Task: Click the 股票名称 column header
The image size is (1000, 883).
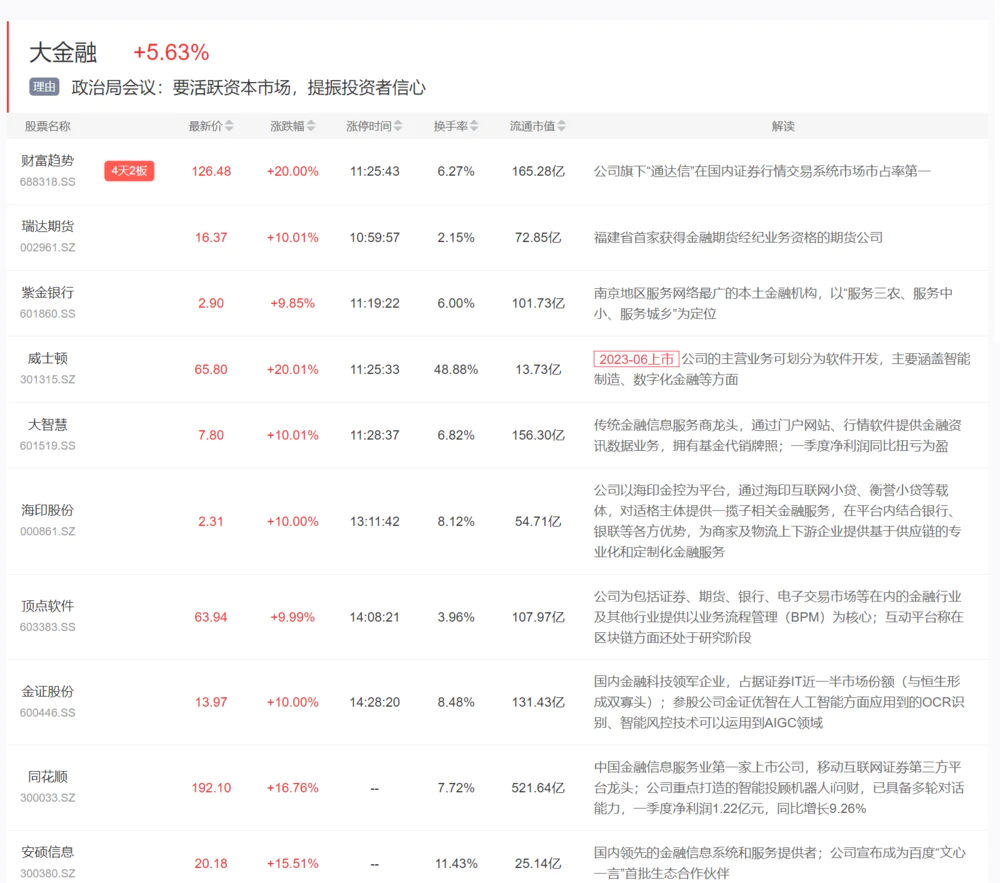Action: click(47, 126)
